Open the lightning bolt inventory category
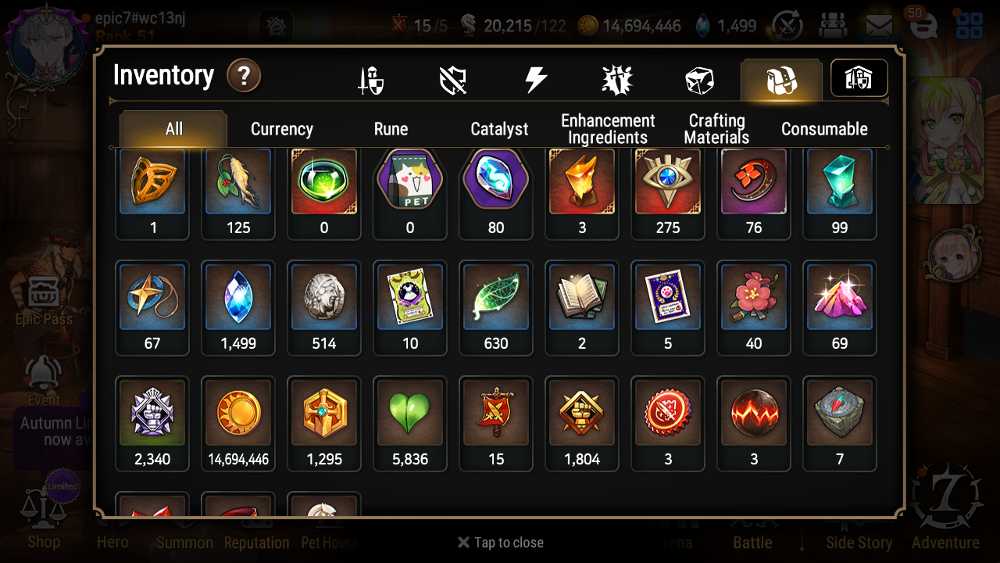The width and height of the screenshot is (1000, 563). coord(535,80)
